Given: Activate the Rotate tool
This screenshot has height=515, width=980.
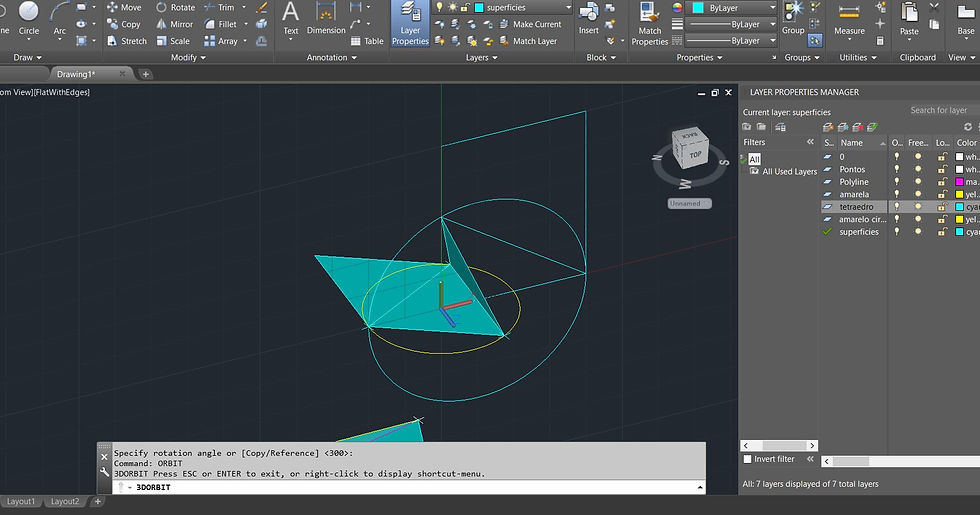Looking at the screenshot, I should (x=176, y=8).
